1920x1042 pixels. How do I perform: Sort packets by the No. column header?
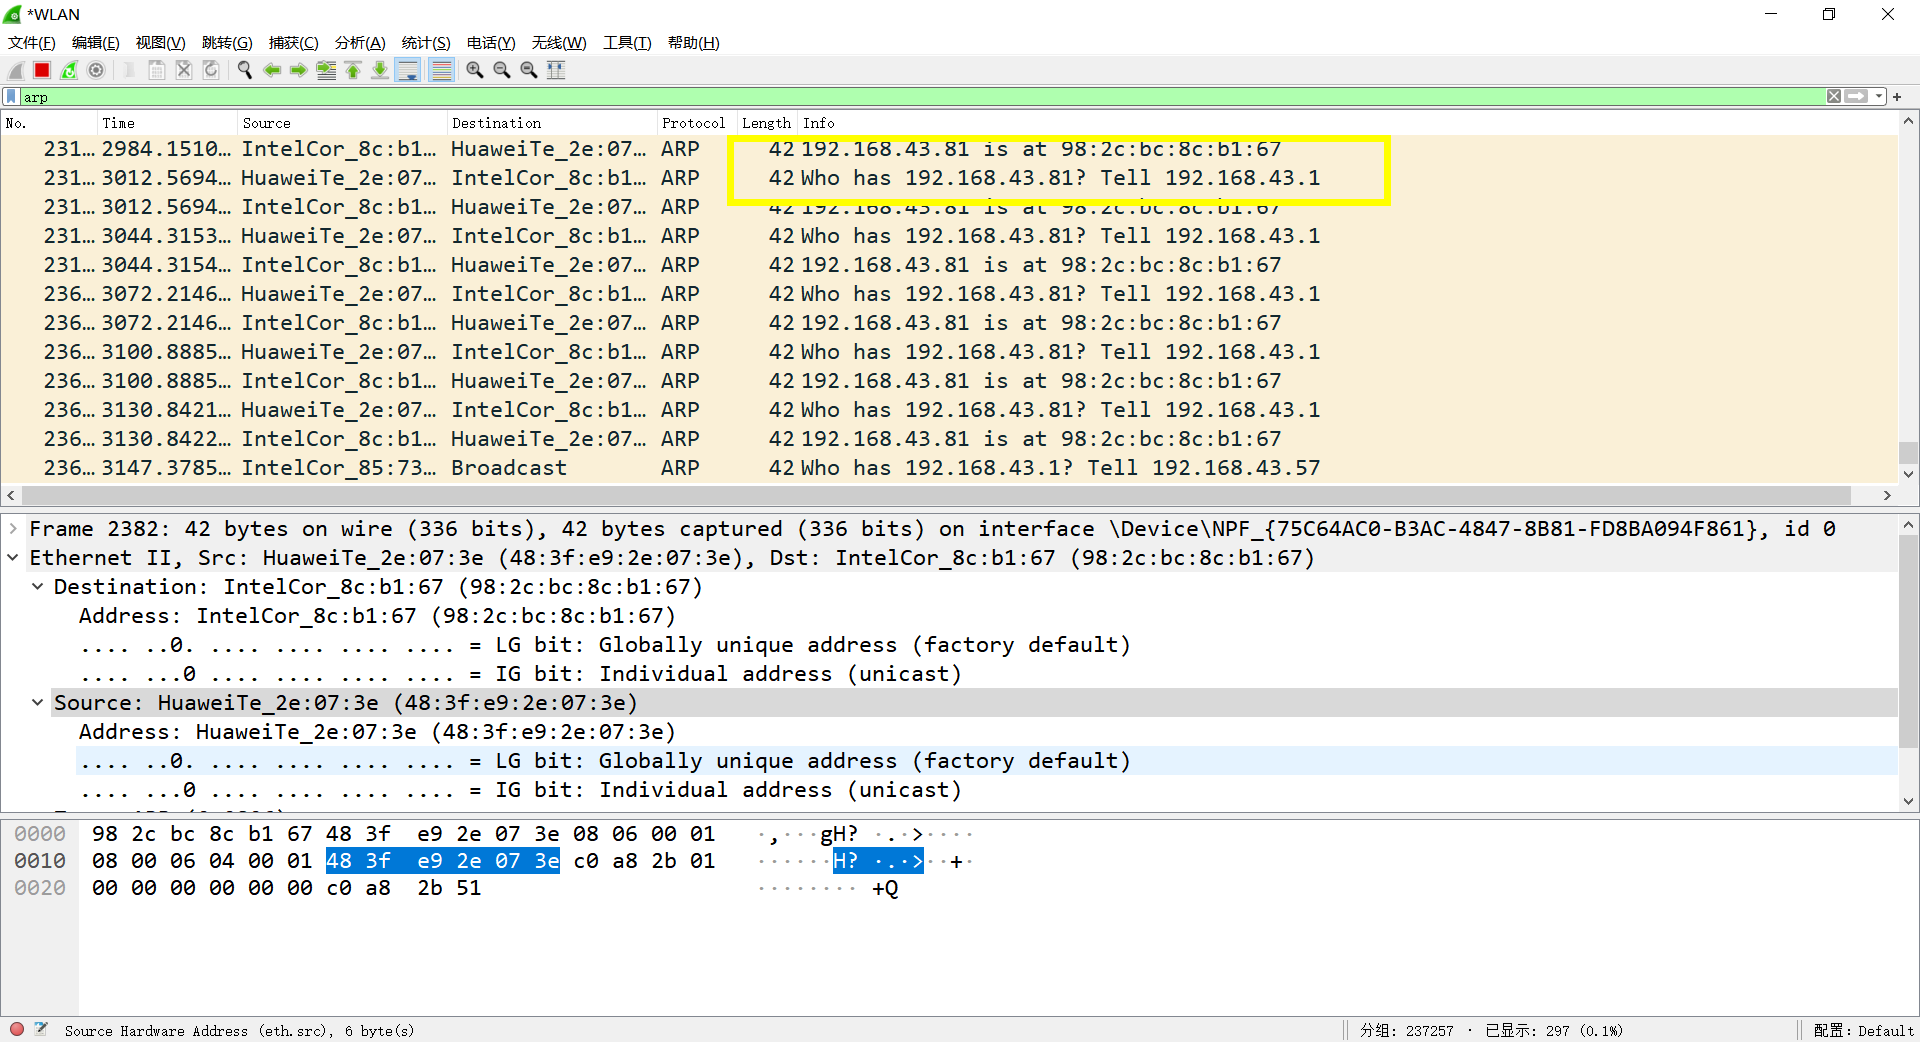(48, 123)
